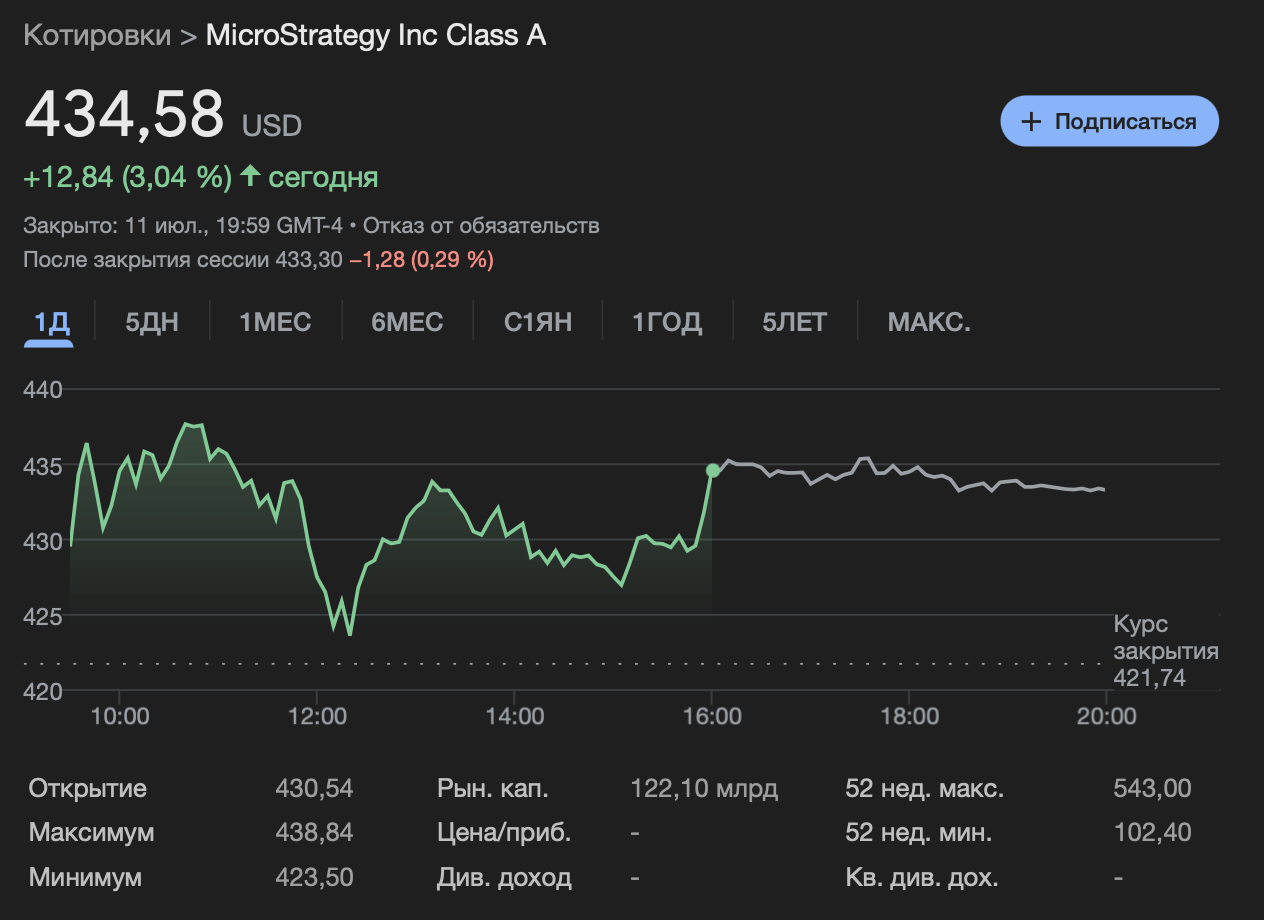Image resolution: width=1264 pixels, height=920 pixels.
Task: Click the 12:00 time axis label
Action: coord(316,716)
